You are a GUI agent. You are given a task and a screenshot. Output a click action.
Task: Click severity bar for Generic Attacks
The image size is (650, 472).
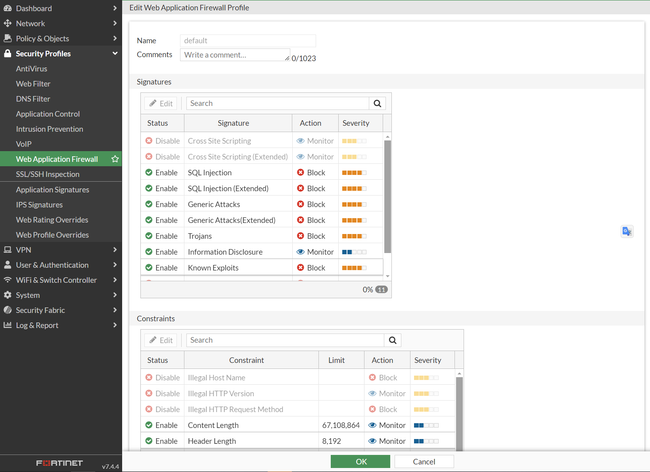pyautogui.click(x=354, y=204)
